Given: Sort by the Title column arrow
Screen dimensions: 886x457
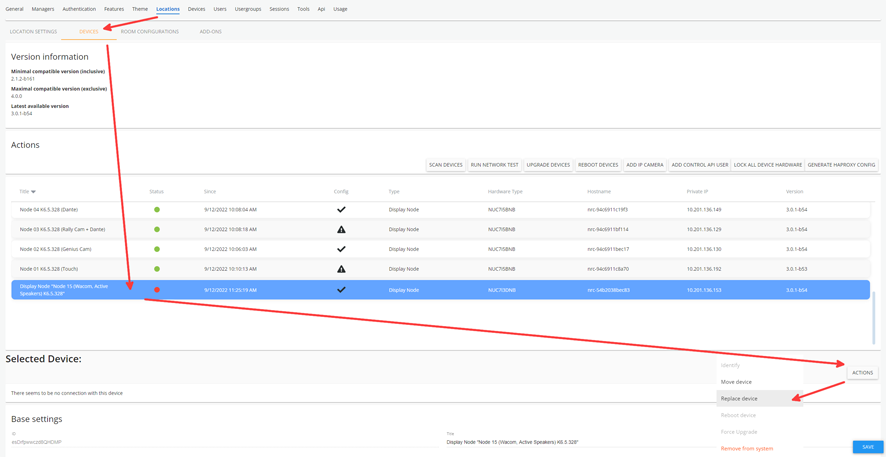Looking at the screenshot, I should tap(33, 191).
